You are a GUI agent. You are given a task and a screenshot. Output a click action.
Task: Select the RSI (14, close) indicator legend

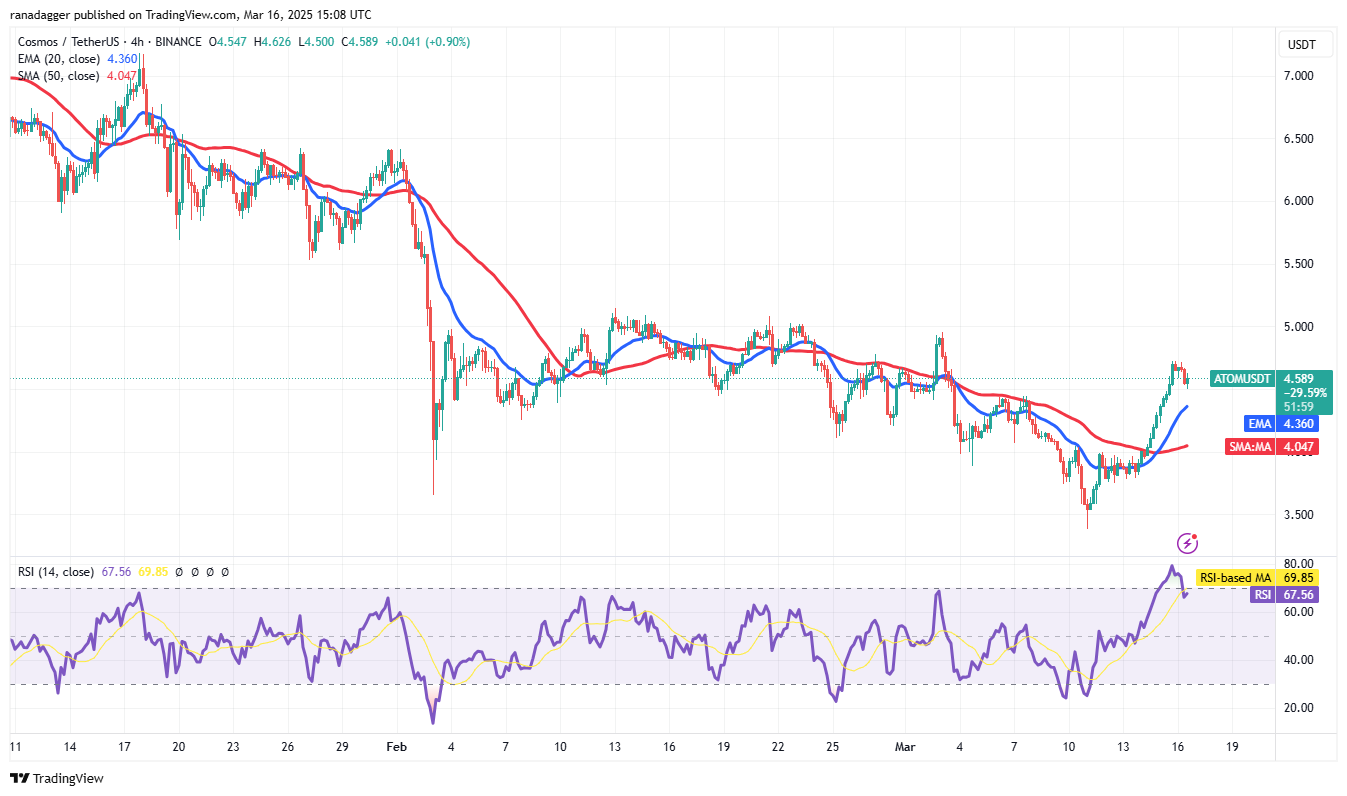(55, 572)
